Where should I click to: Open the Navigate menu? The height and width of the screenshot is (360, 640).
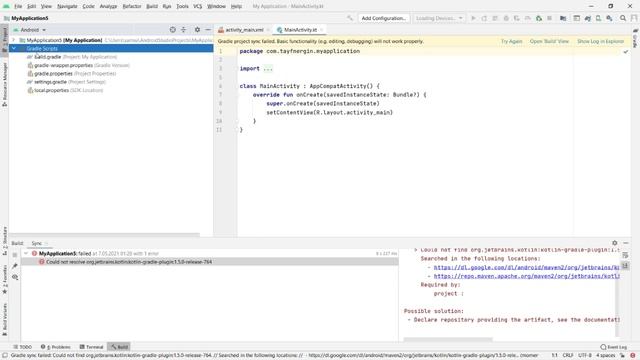point(67,6)
